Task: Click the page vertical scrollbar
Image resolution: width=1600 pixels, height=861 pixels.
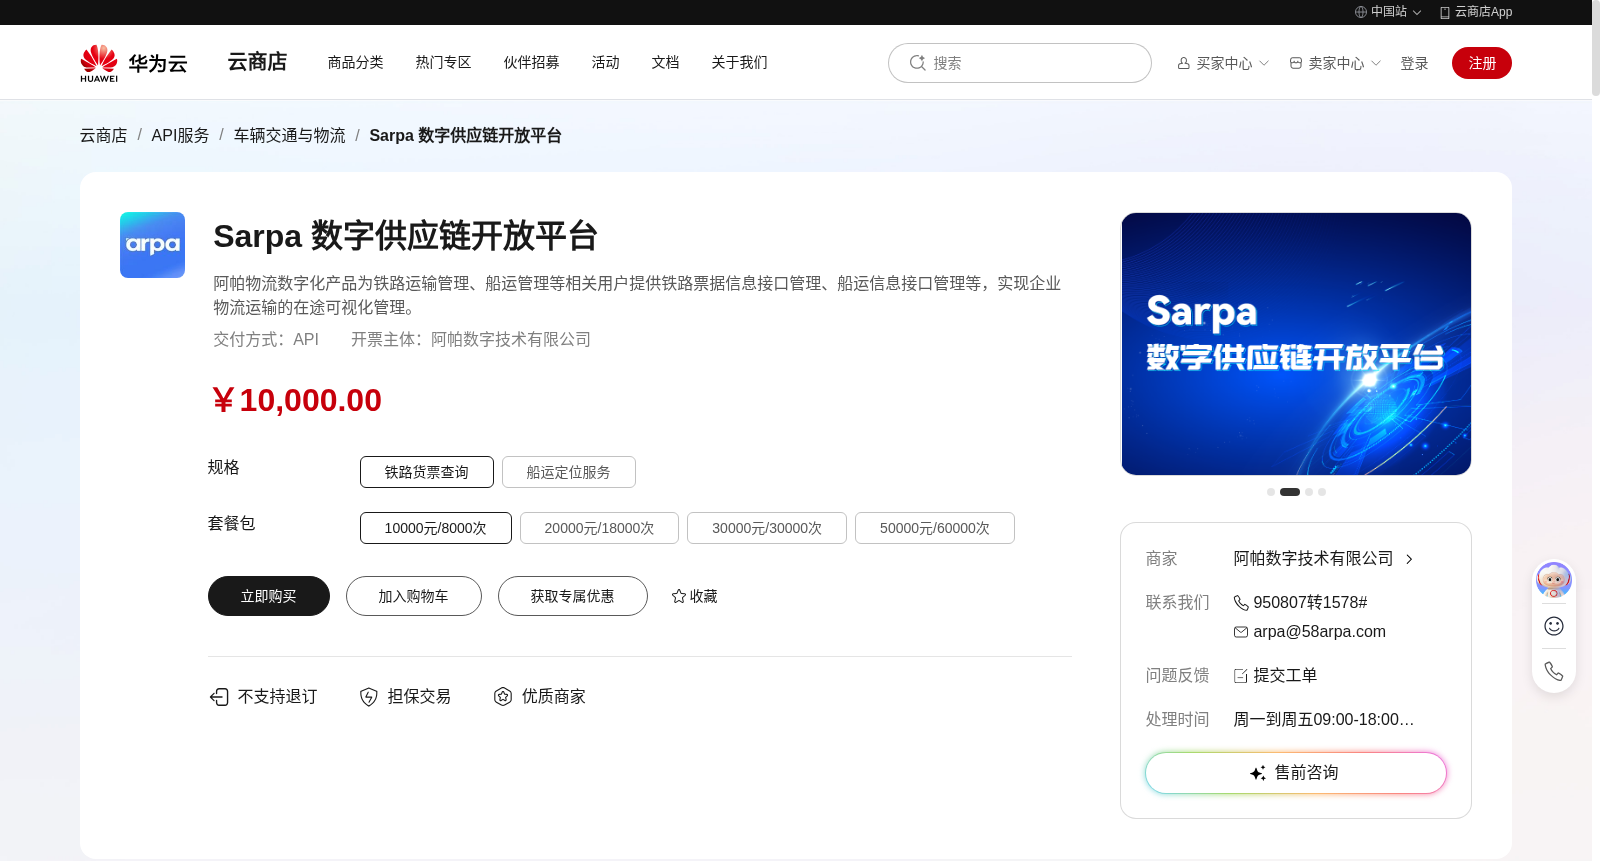Action: [1596, 50]
